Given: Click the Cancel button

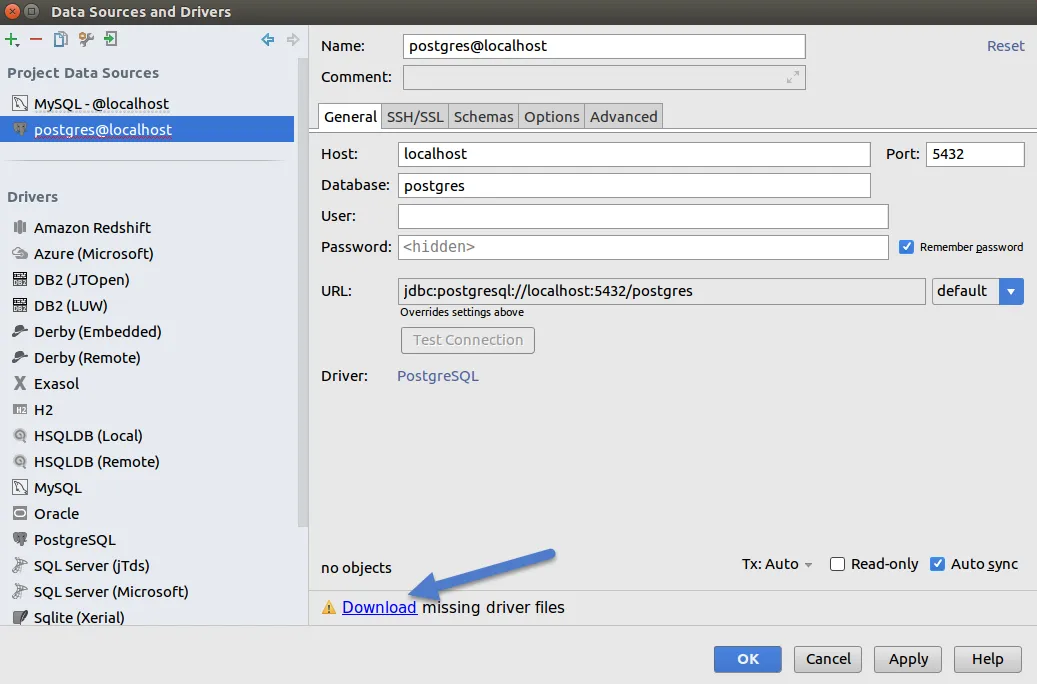Looking at the screenshot, I should [828, 659].
